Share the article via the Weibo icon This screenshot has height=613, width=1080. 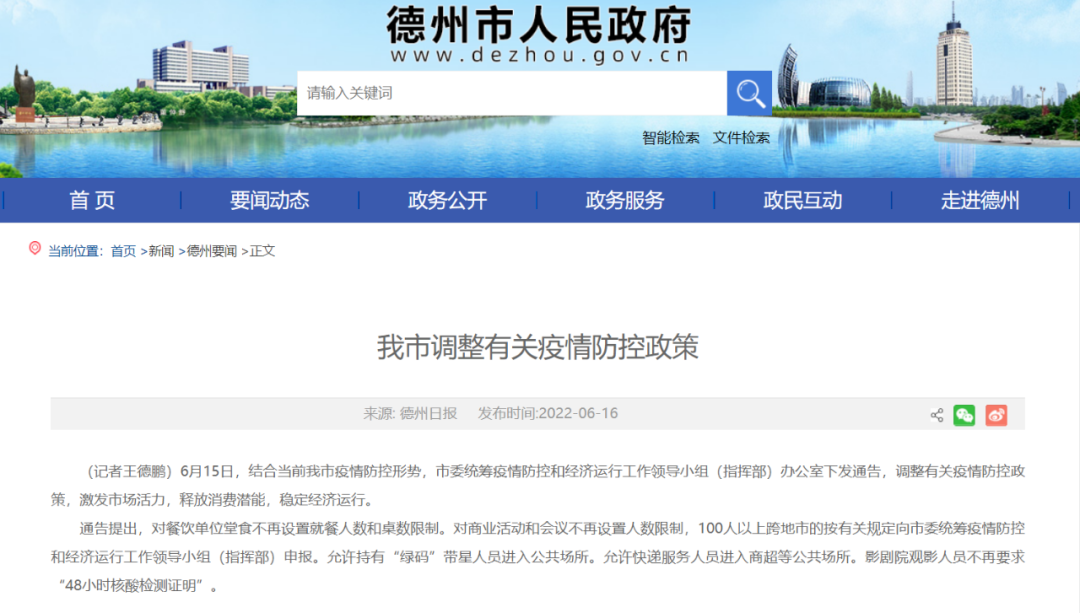pyautogui.click(x=996, y=414)
